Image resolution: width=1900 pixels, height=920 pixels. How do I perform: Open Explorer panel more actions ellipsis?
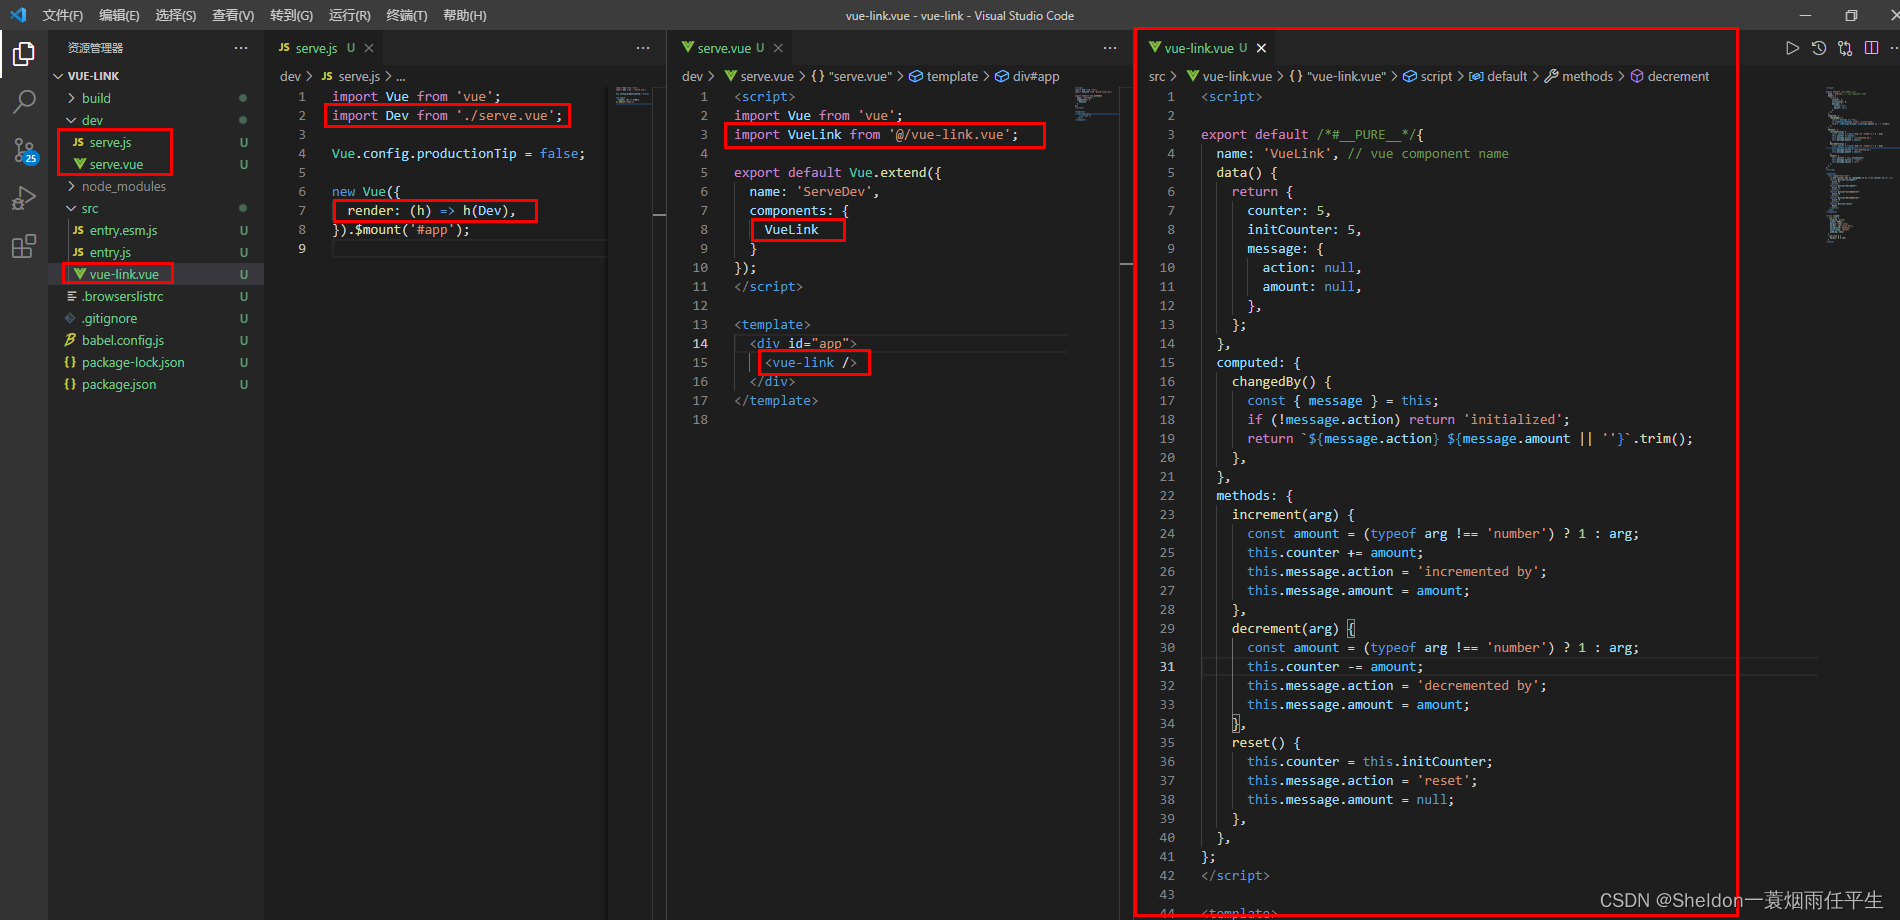click(241, 48)
